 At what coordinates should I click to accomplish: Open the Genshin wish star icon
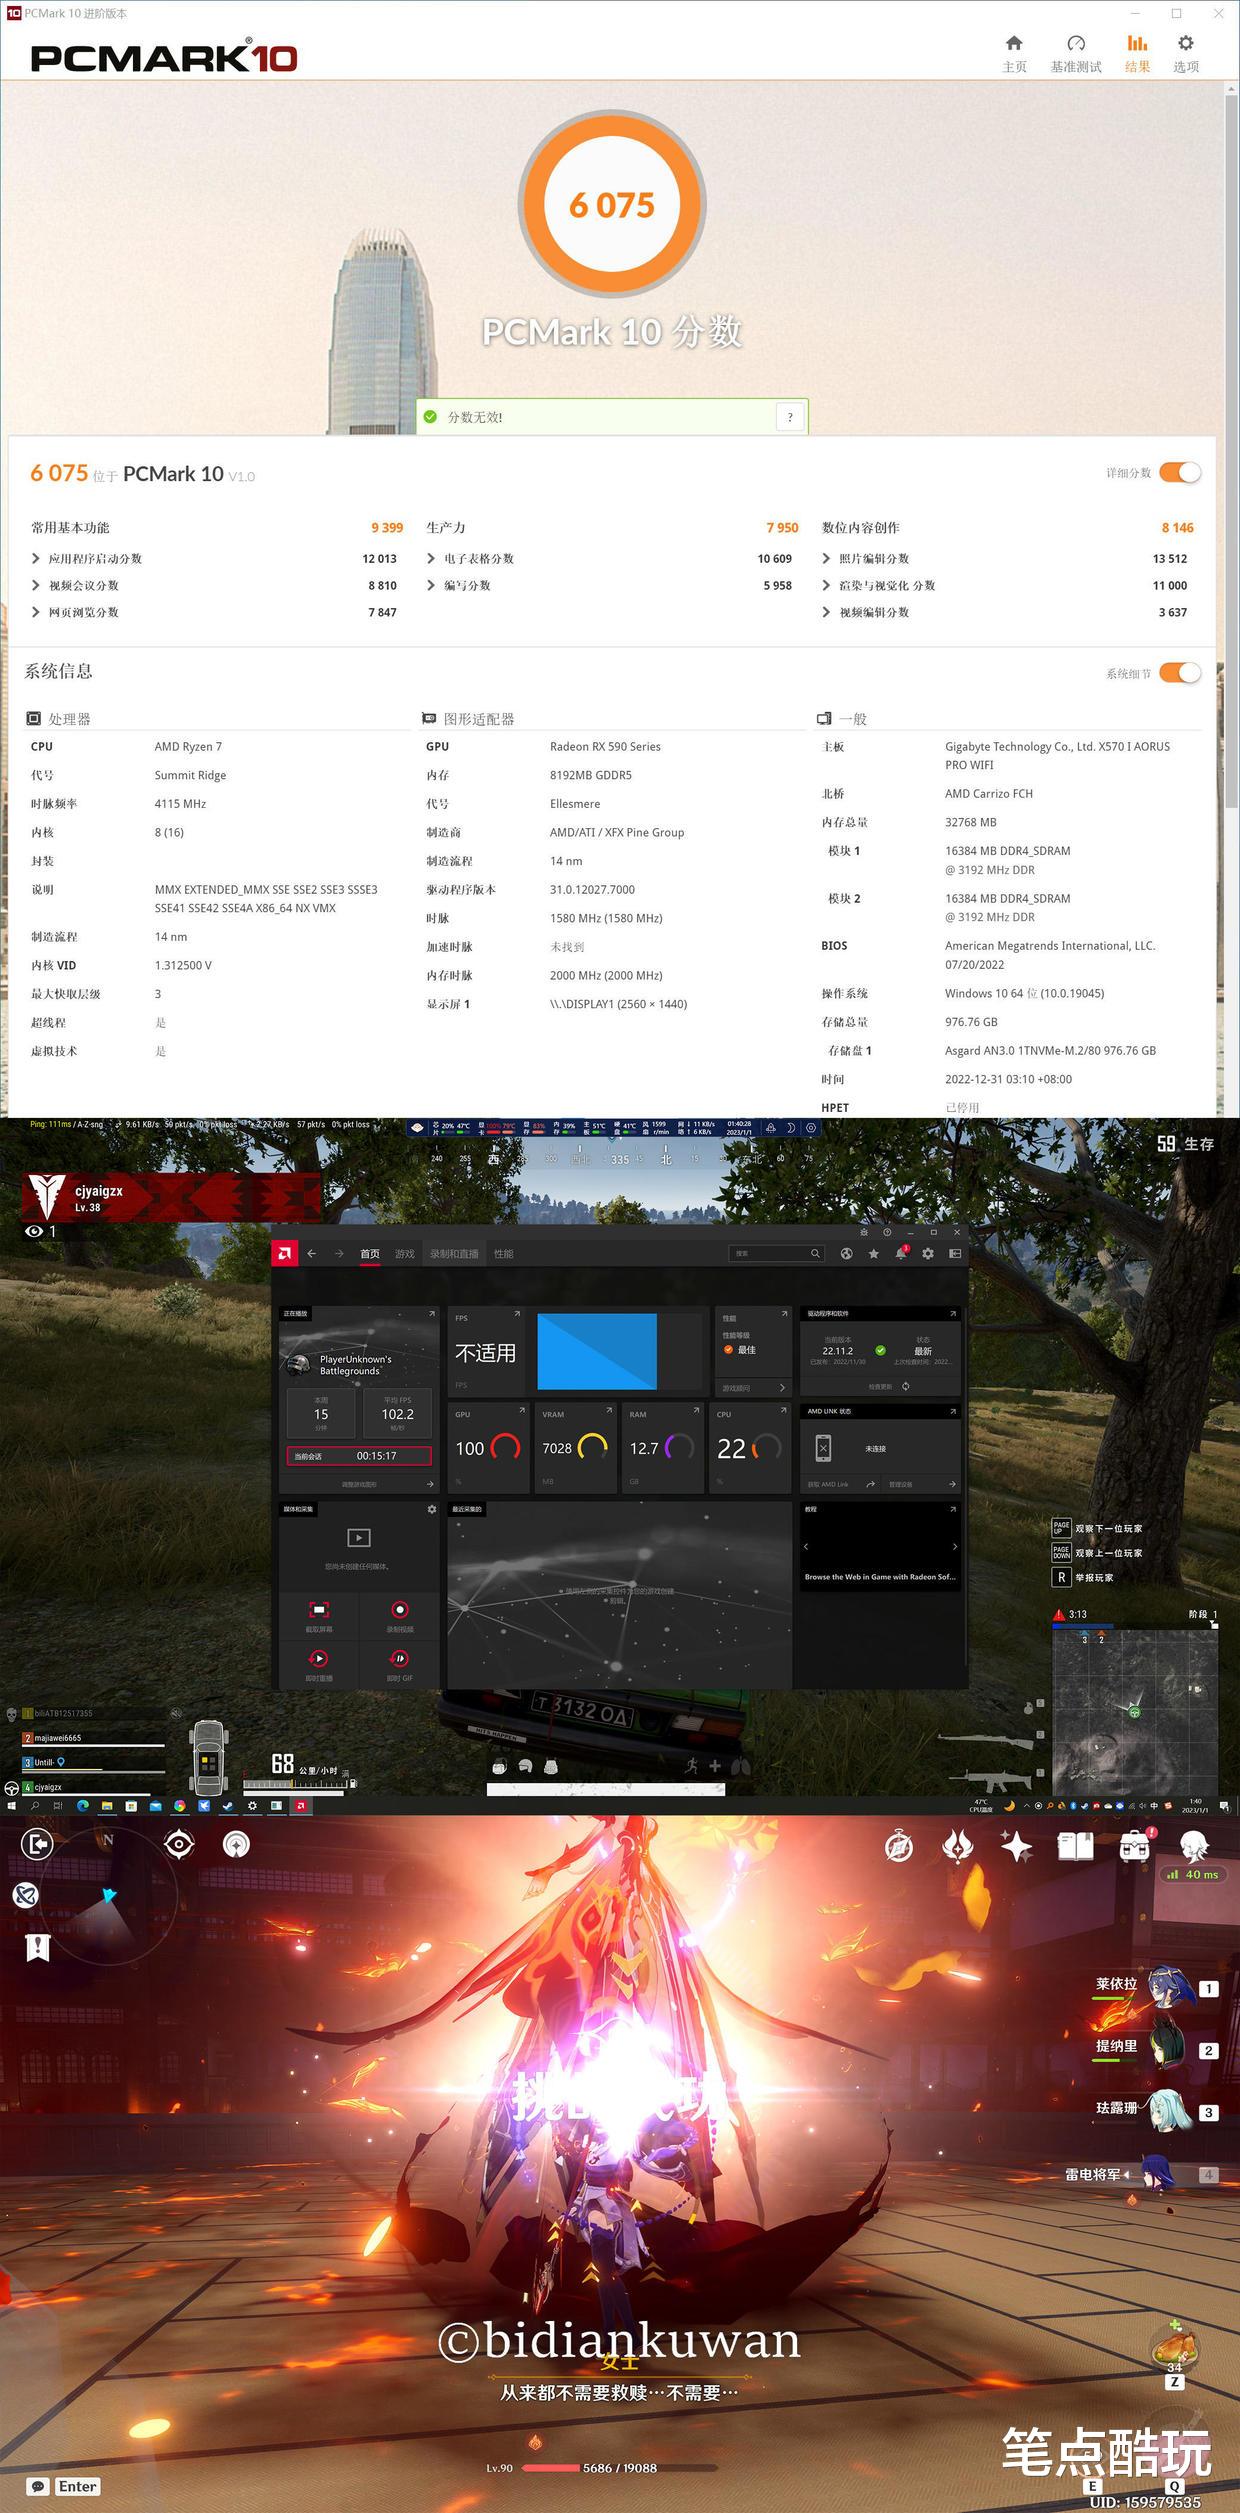pos(1017,1846)
